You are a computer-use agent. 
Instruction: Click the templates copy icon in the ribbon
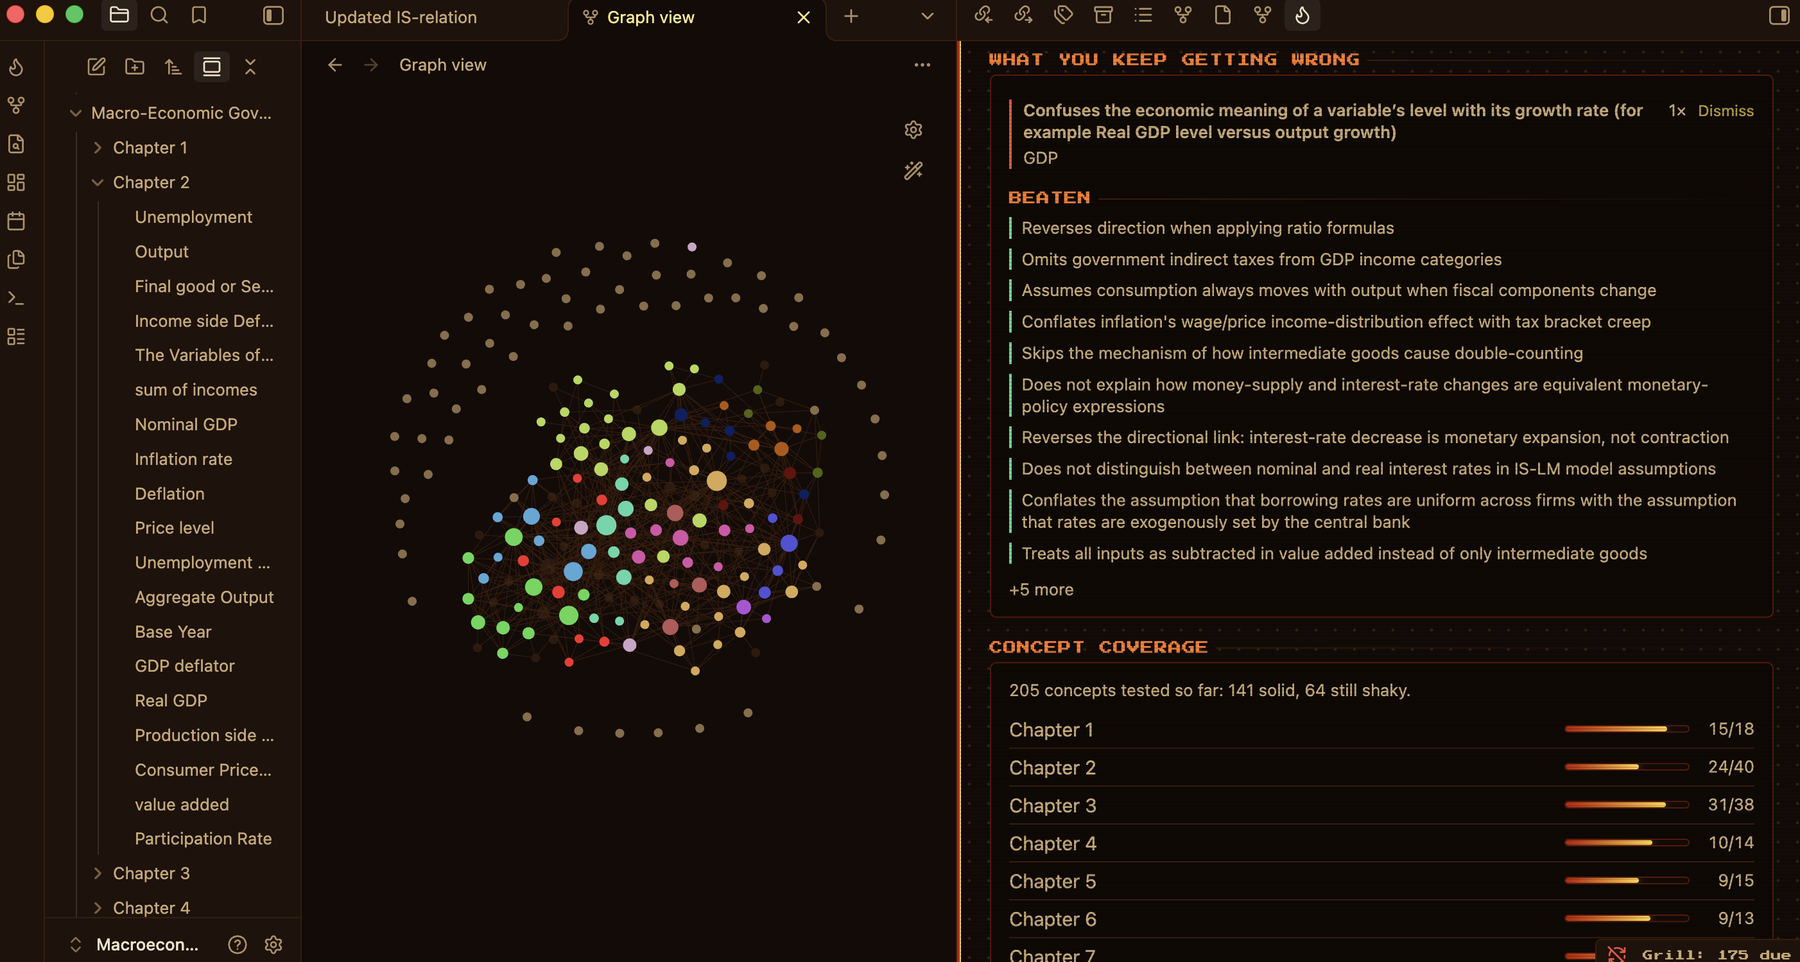[x=16, y=260]
